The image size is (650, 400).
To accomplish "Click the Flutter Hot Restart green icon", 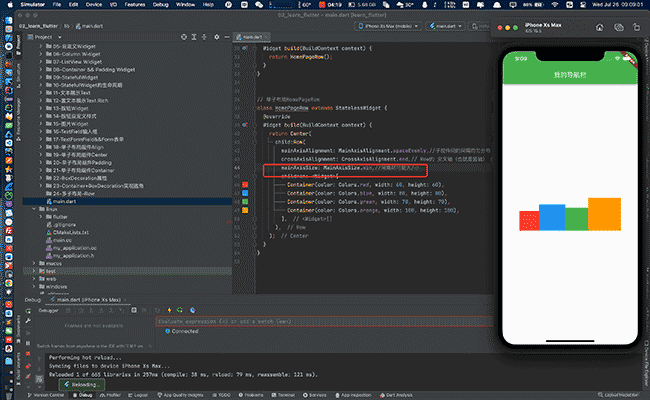I will [x=179, y=310].
